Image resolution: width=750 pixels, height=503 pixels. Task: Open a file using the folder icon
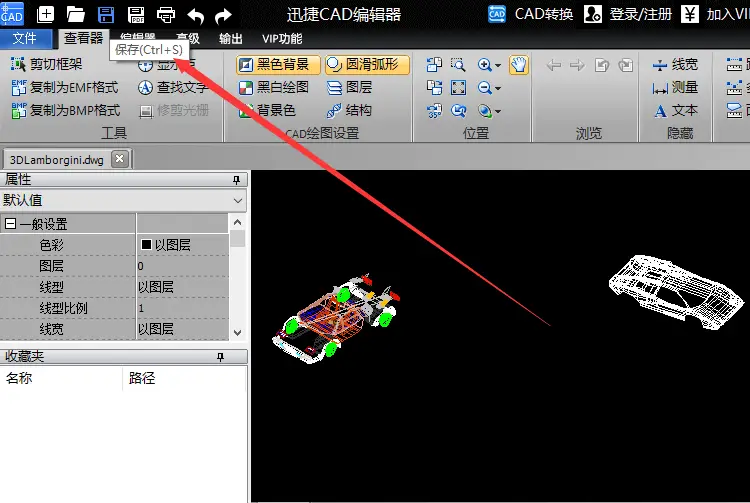tap(76, 14)
